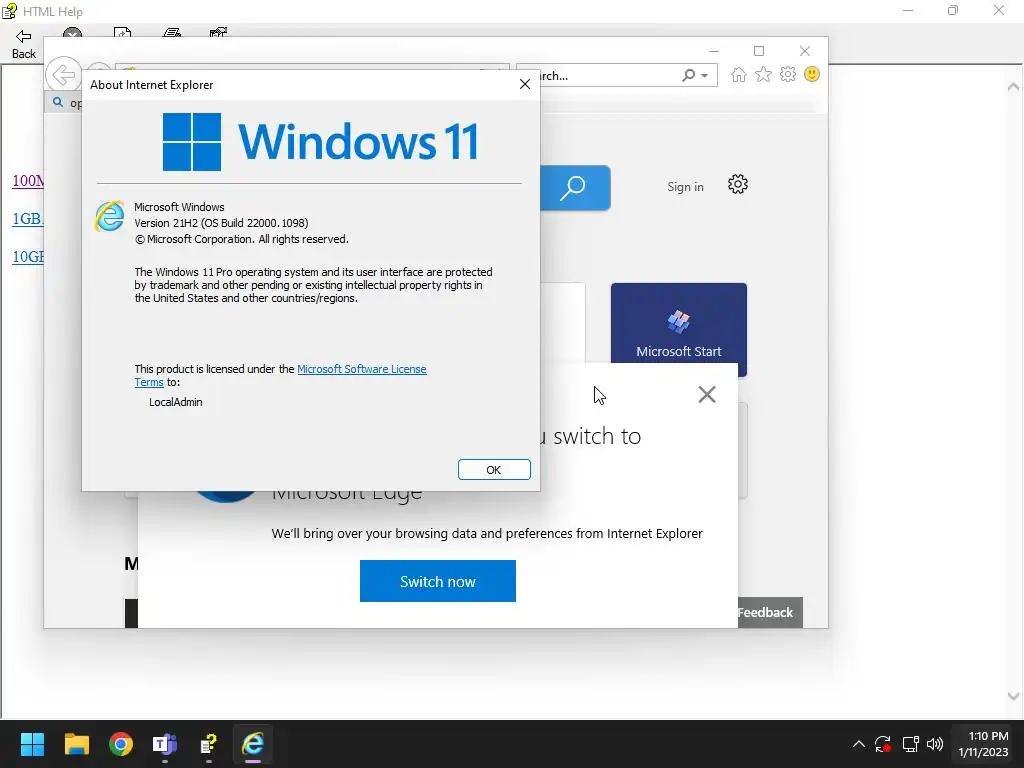Open the page settings gear icon
This screenshot has width=1024, height=768.
coord(737,185)
